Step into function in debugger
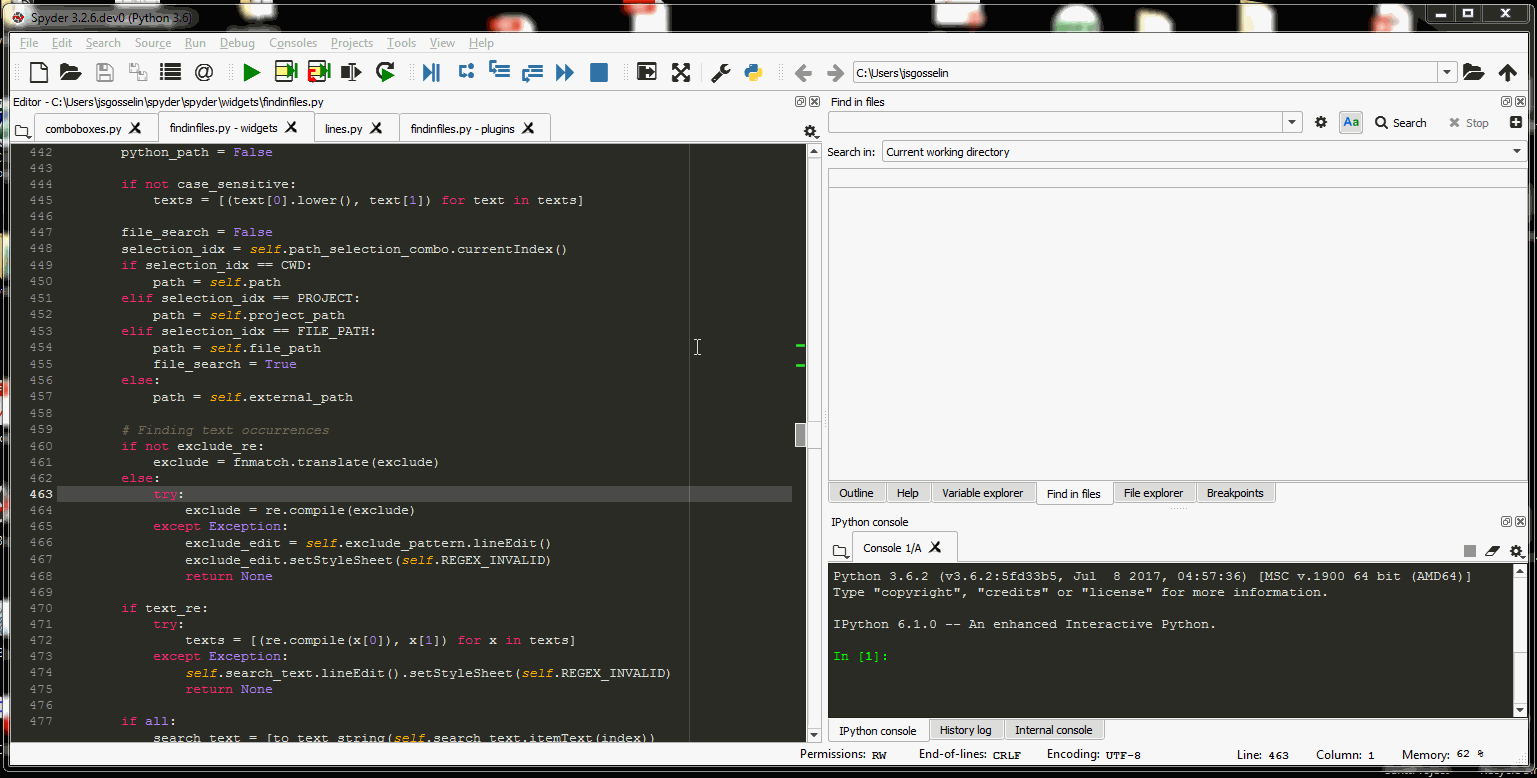Screen dimensions: 1537x778 499,72
